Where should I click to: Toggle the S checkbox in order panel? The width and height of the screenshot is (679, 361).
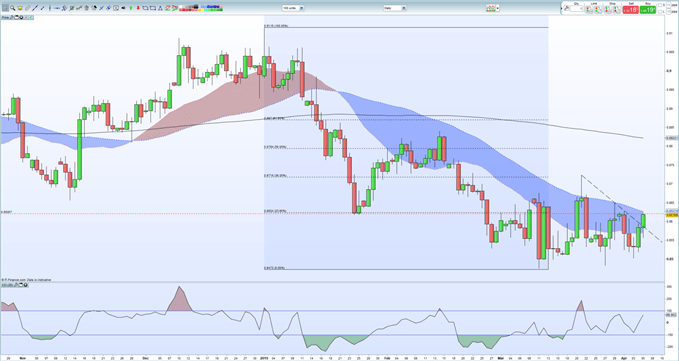(660, 5)
